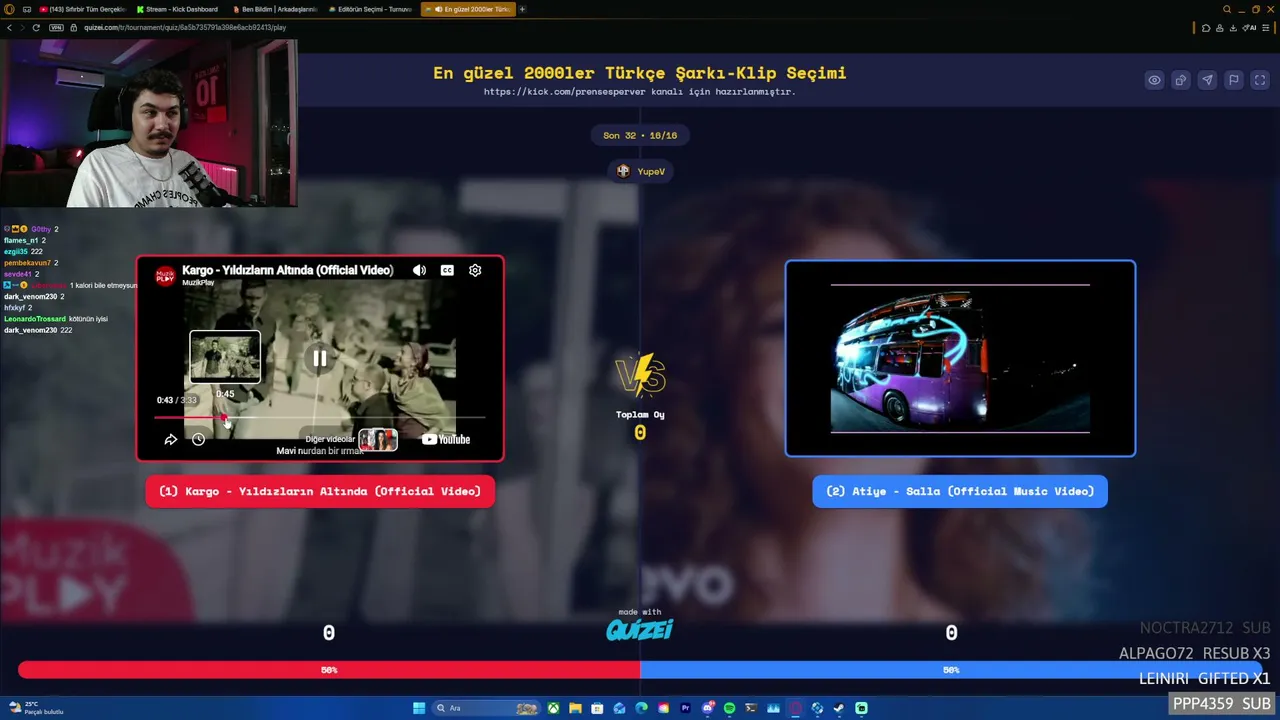Open the weather widget in the taskbar
The height and width of the screenshot is (720, 1280).
pyautogui.click(x=35, y=708)
